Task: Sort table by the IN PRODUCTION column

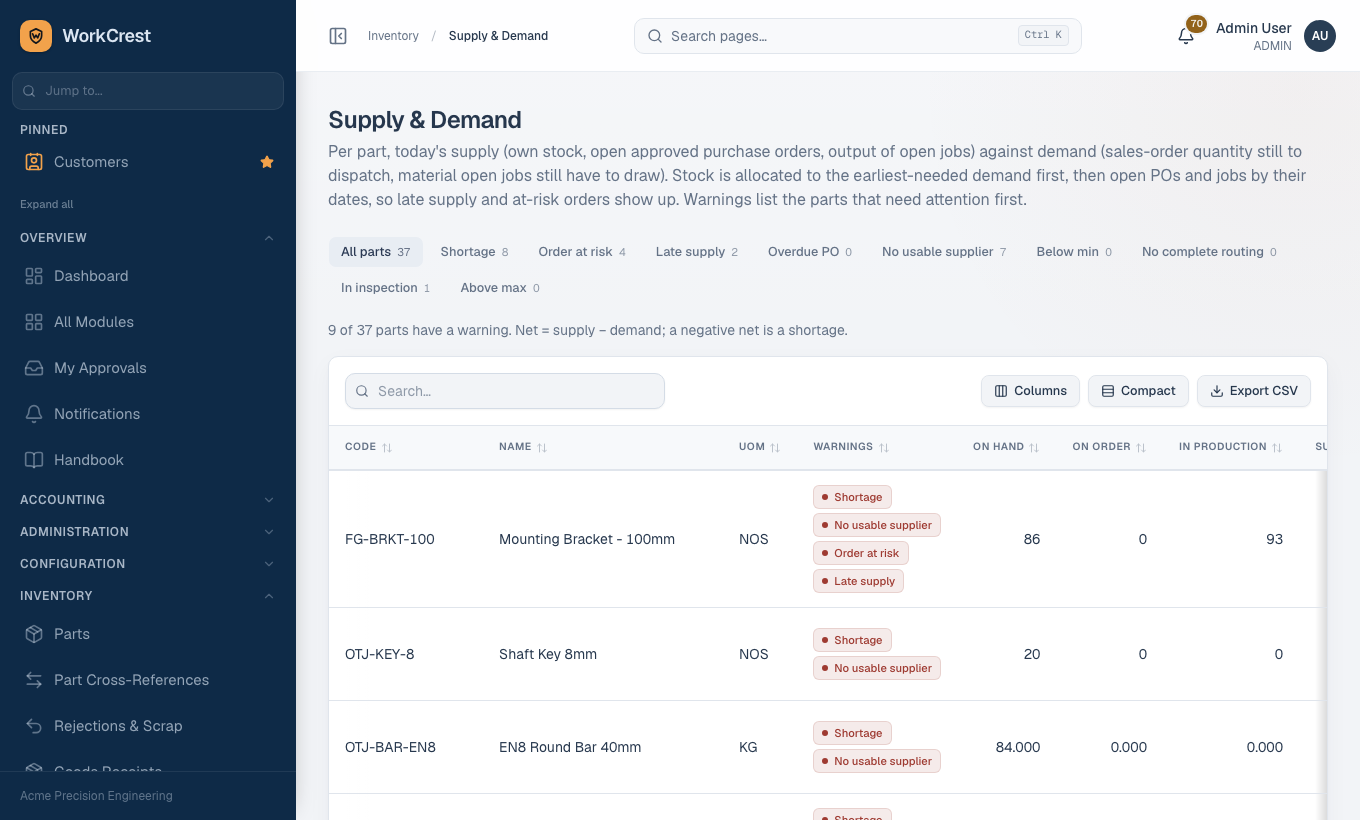Action: (x=1230, y=447)
